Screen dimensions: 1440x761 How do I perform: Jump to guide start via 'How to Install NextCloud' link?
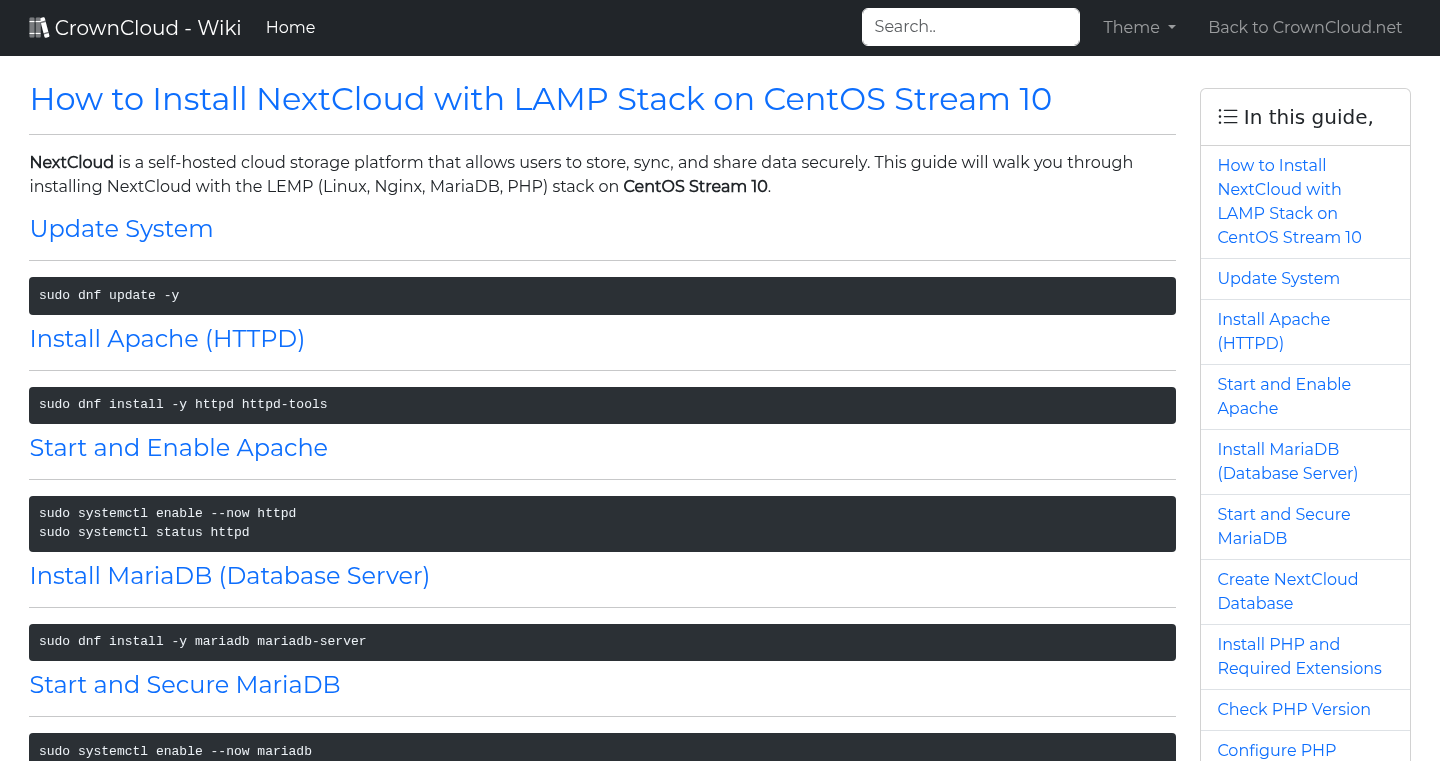1289,200
